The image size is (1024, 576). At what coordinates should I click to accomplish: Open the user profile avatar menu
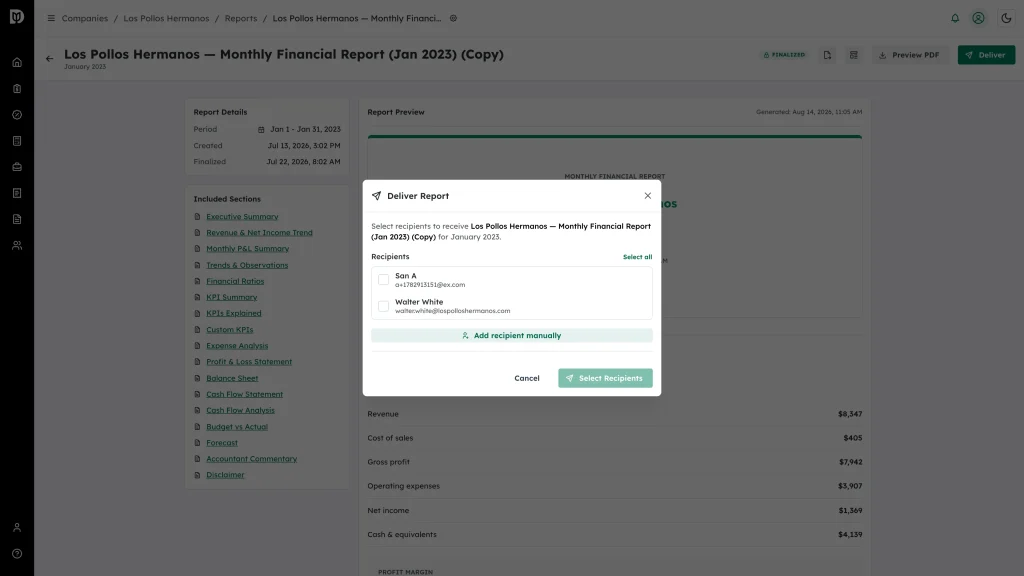978,18
